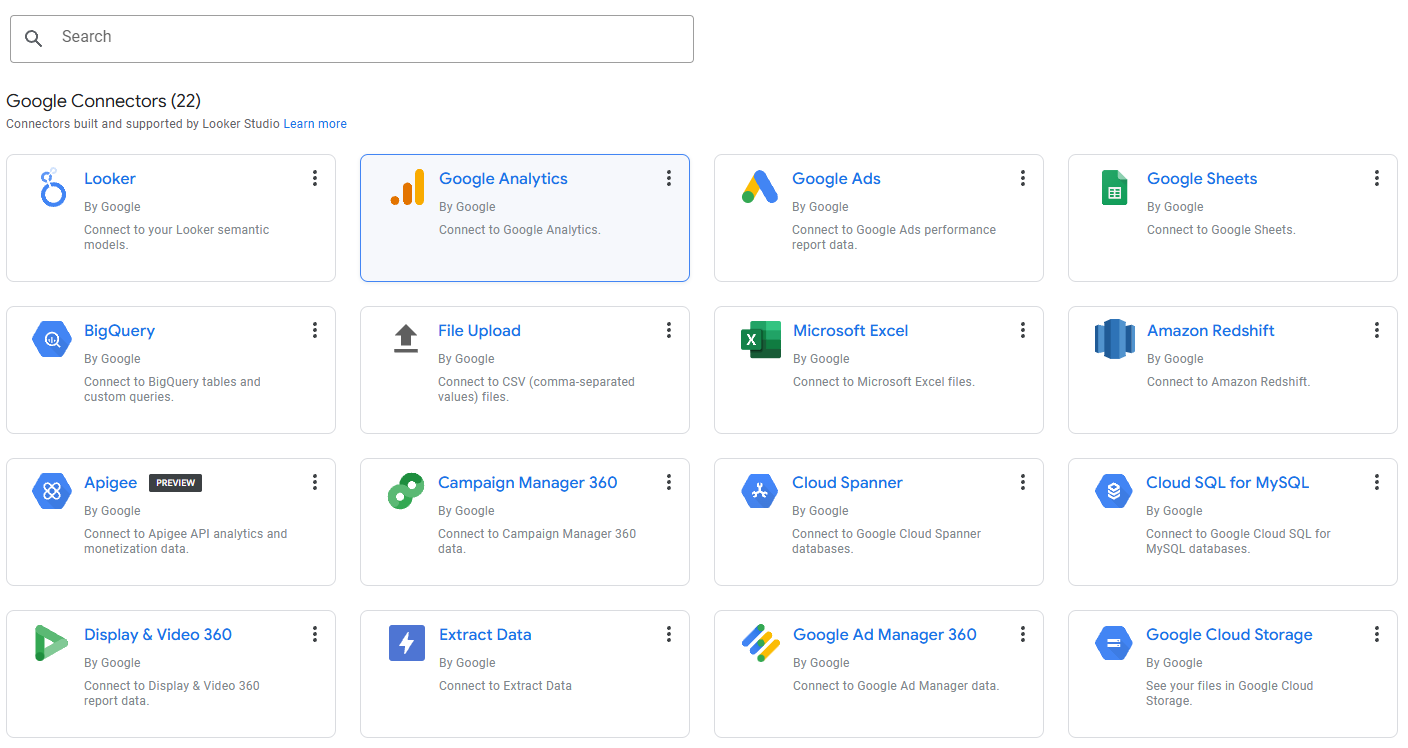Open the three-dot menu for Amazon Redshift
The image size is (1408, 748).
pyautogui.click(x=1377, y=329)
